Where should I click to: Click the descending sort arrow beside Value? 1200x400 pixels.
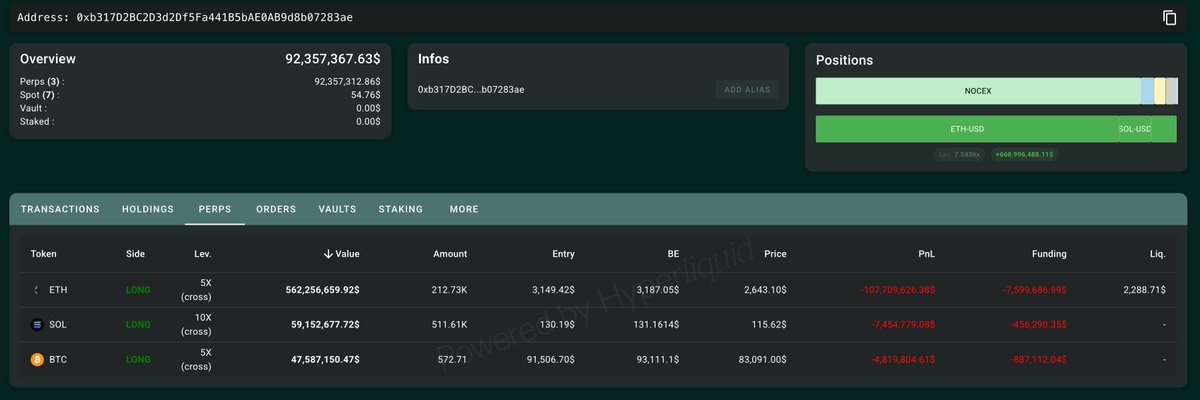click(328, 254)
